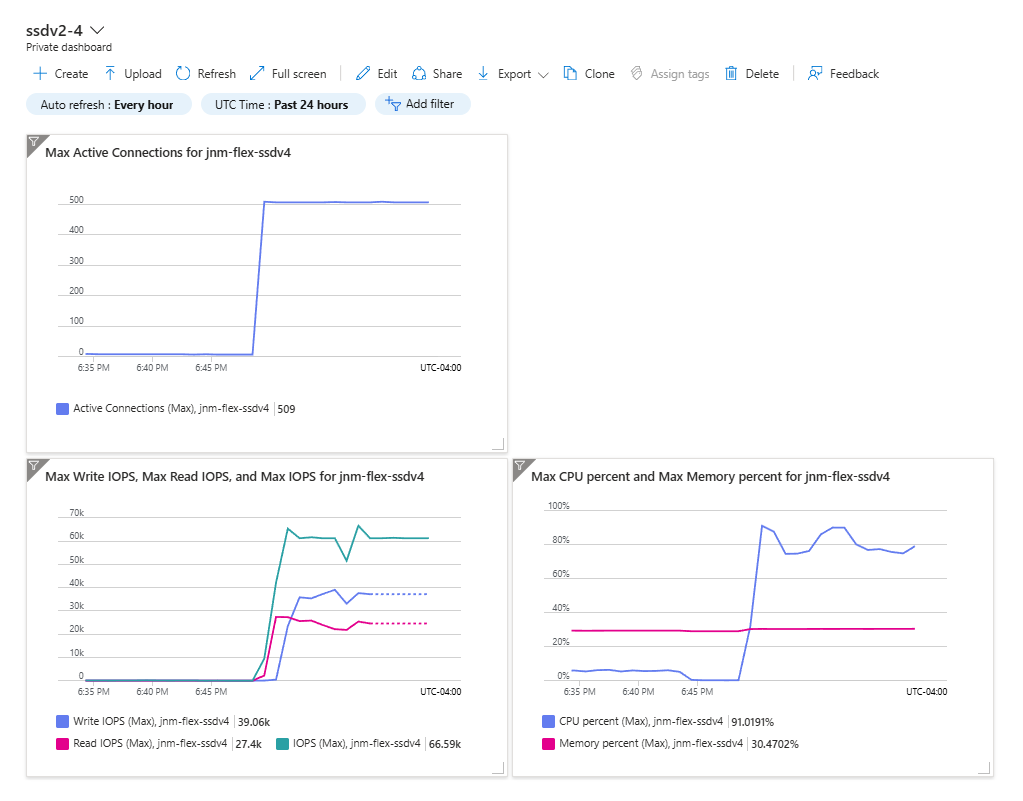The width and height of the screenshot is (1023, 801).
Task: Click the Share dashboard icon
Action: point(419,74)
